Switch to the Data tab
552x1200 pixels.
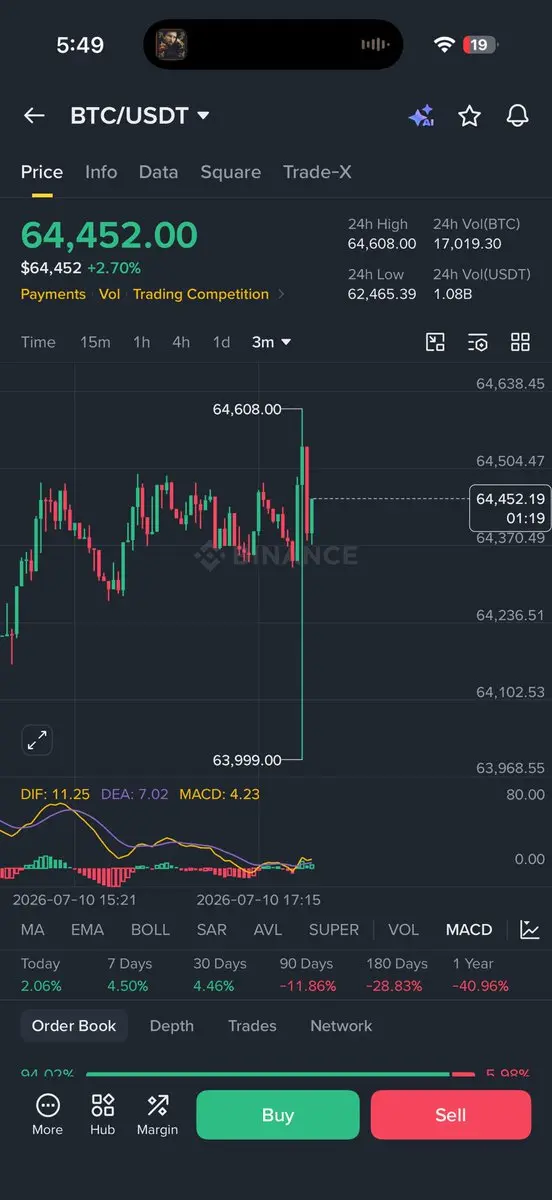tap(158, 172)
